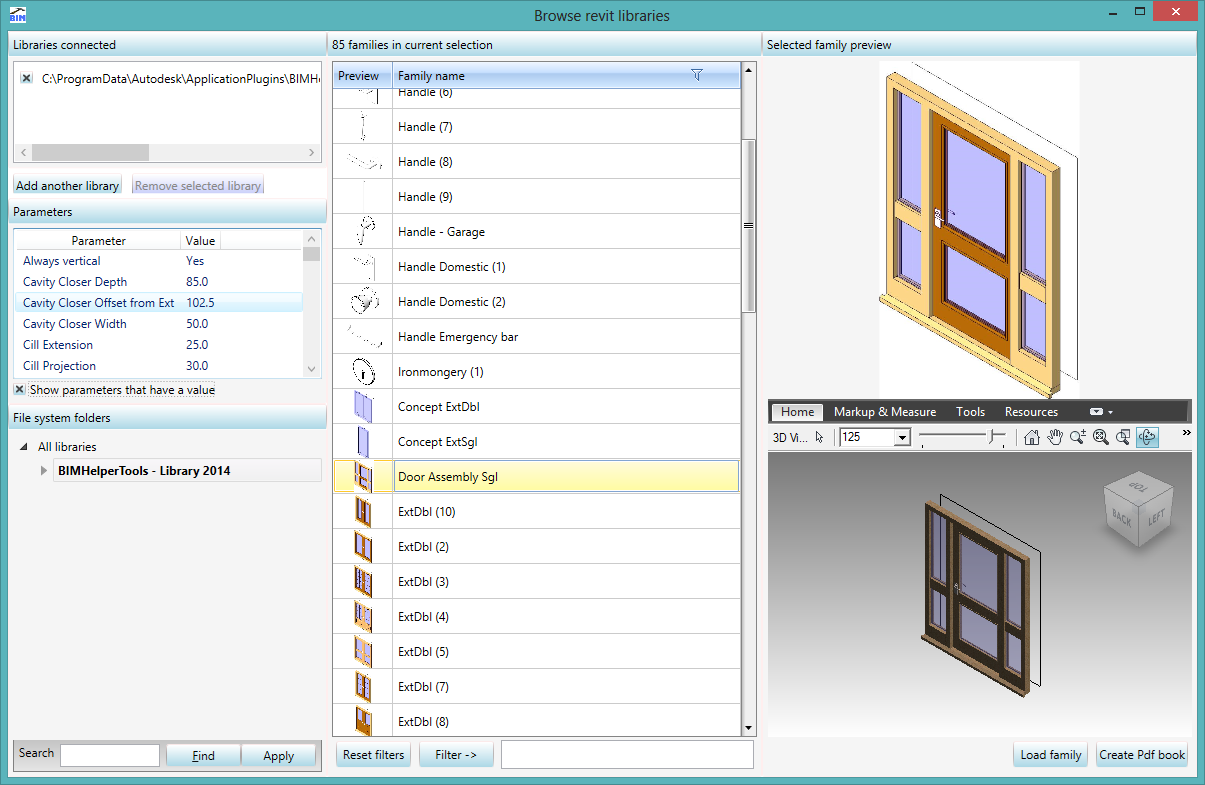
Task: Toggle Show parameters that have a value
Action: tap(19, 389)
